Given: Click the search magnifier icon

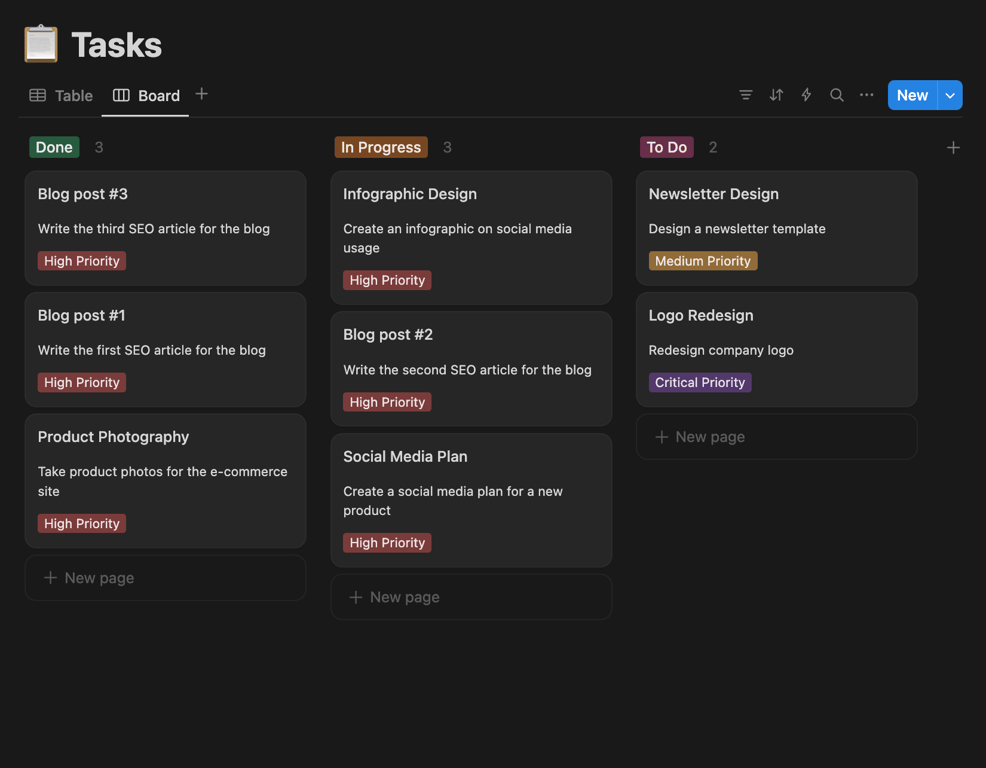Looking at the screenshot, I should pos(837,95).
